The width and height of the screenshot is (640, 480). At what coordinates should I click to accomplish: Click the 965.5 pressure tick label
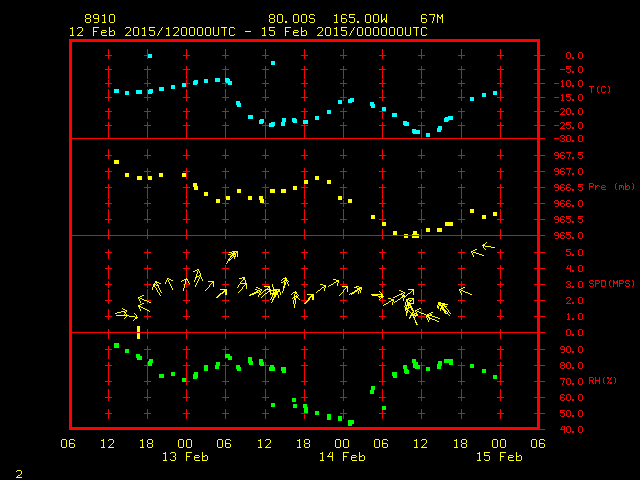[x=569, y=220]
